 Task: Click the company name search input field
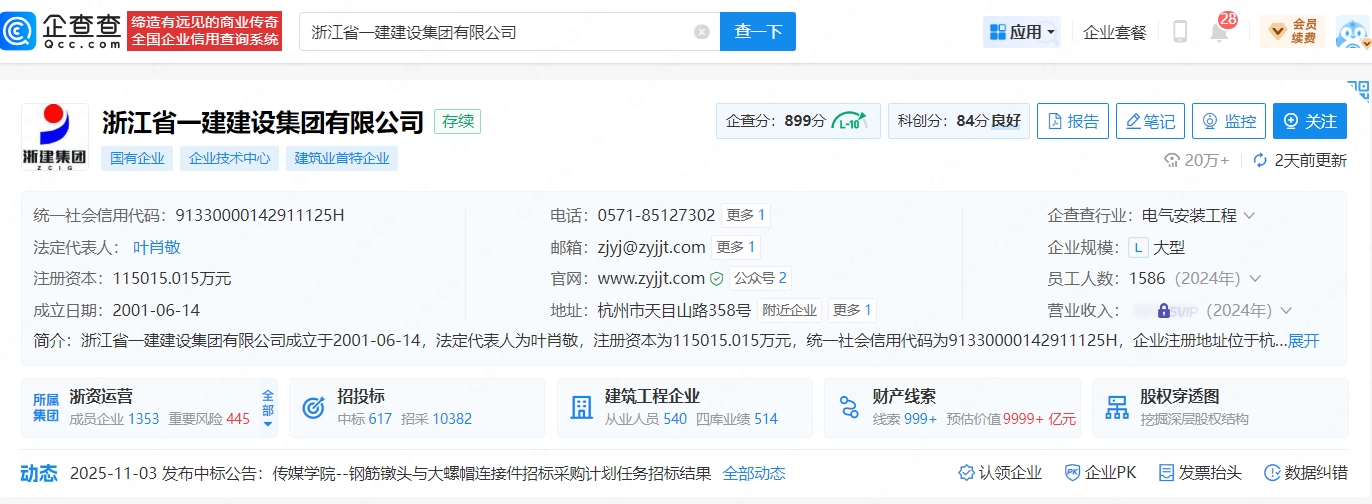point(495,32)
